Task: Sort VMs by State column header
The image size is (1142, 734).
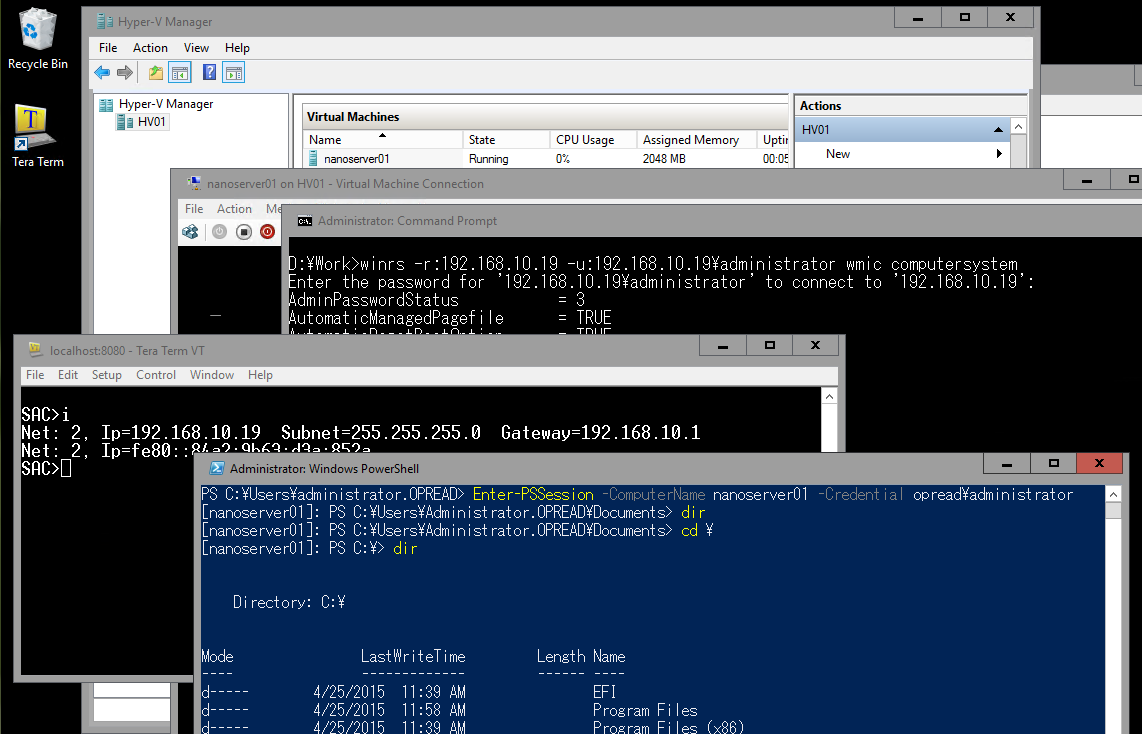Action: tap(506, 139)
